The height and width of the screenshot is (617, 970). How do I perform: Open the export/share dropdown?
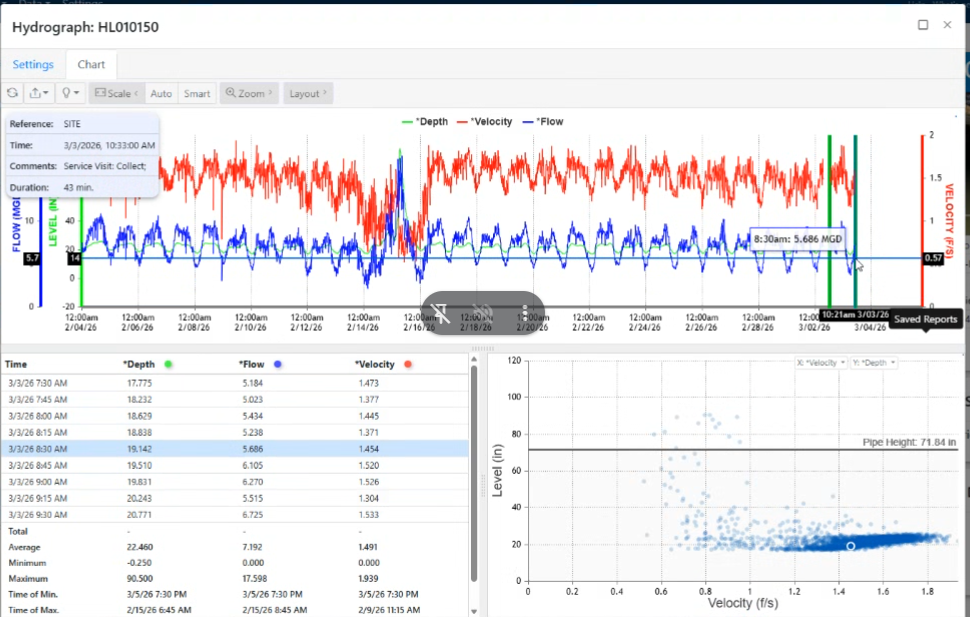click(x=39, y=93)
